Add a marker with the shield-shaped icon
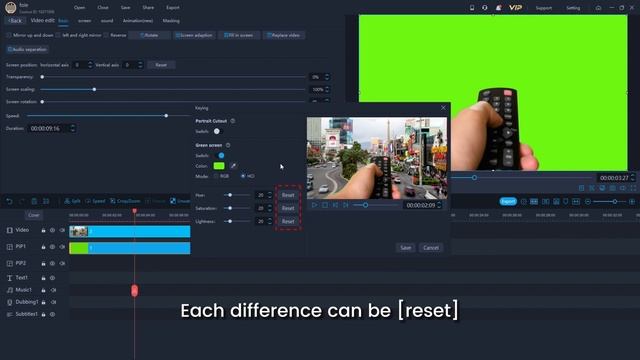Screen dimensions: 640x360 point(565,202)
